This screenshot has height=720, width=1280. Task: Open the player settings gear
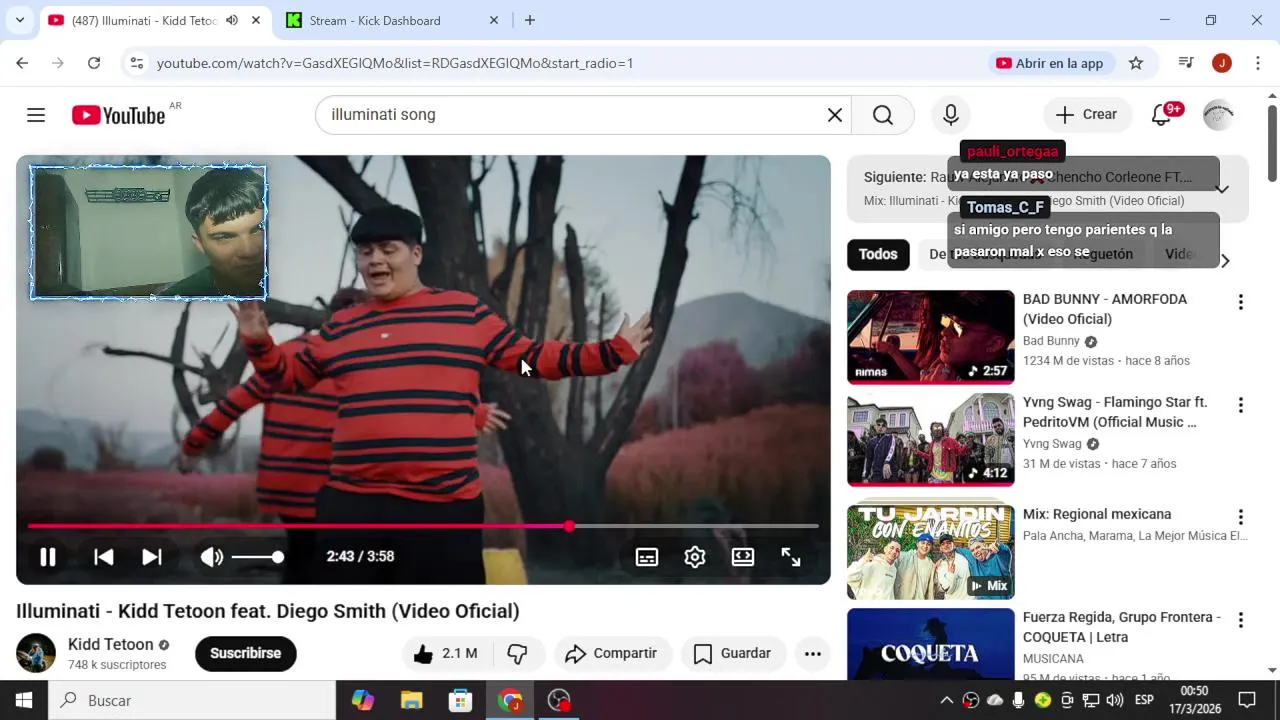tap(695, 557)
